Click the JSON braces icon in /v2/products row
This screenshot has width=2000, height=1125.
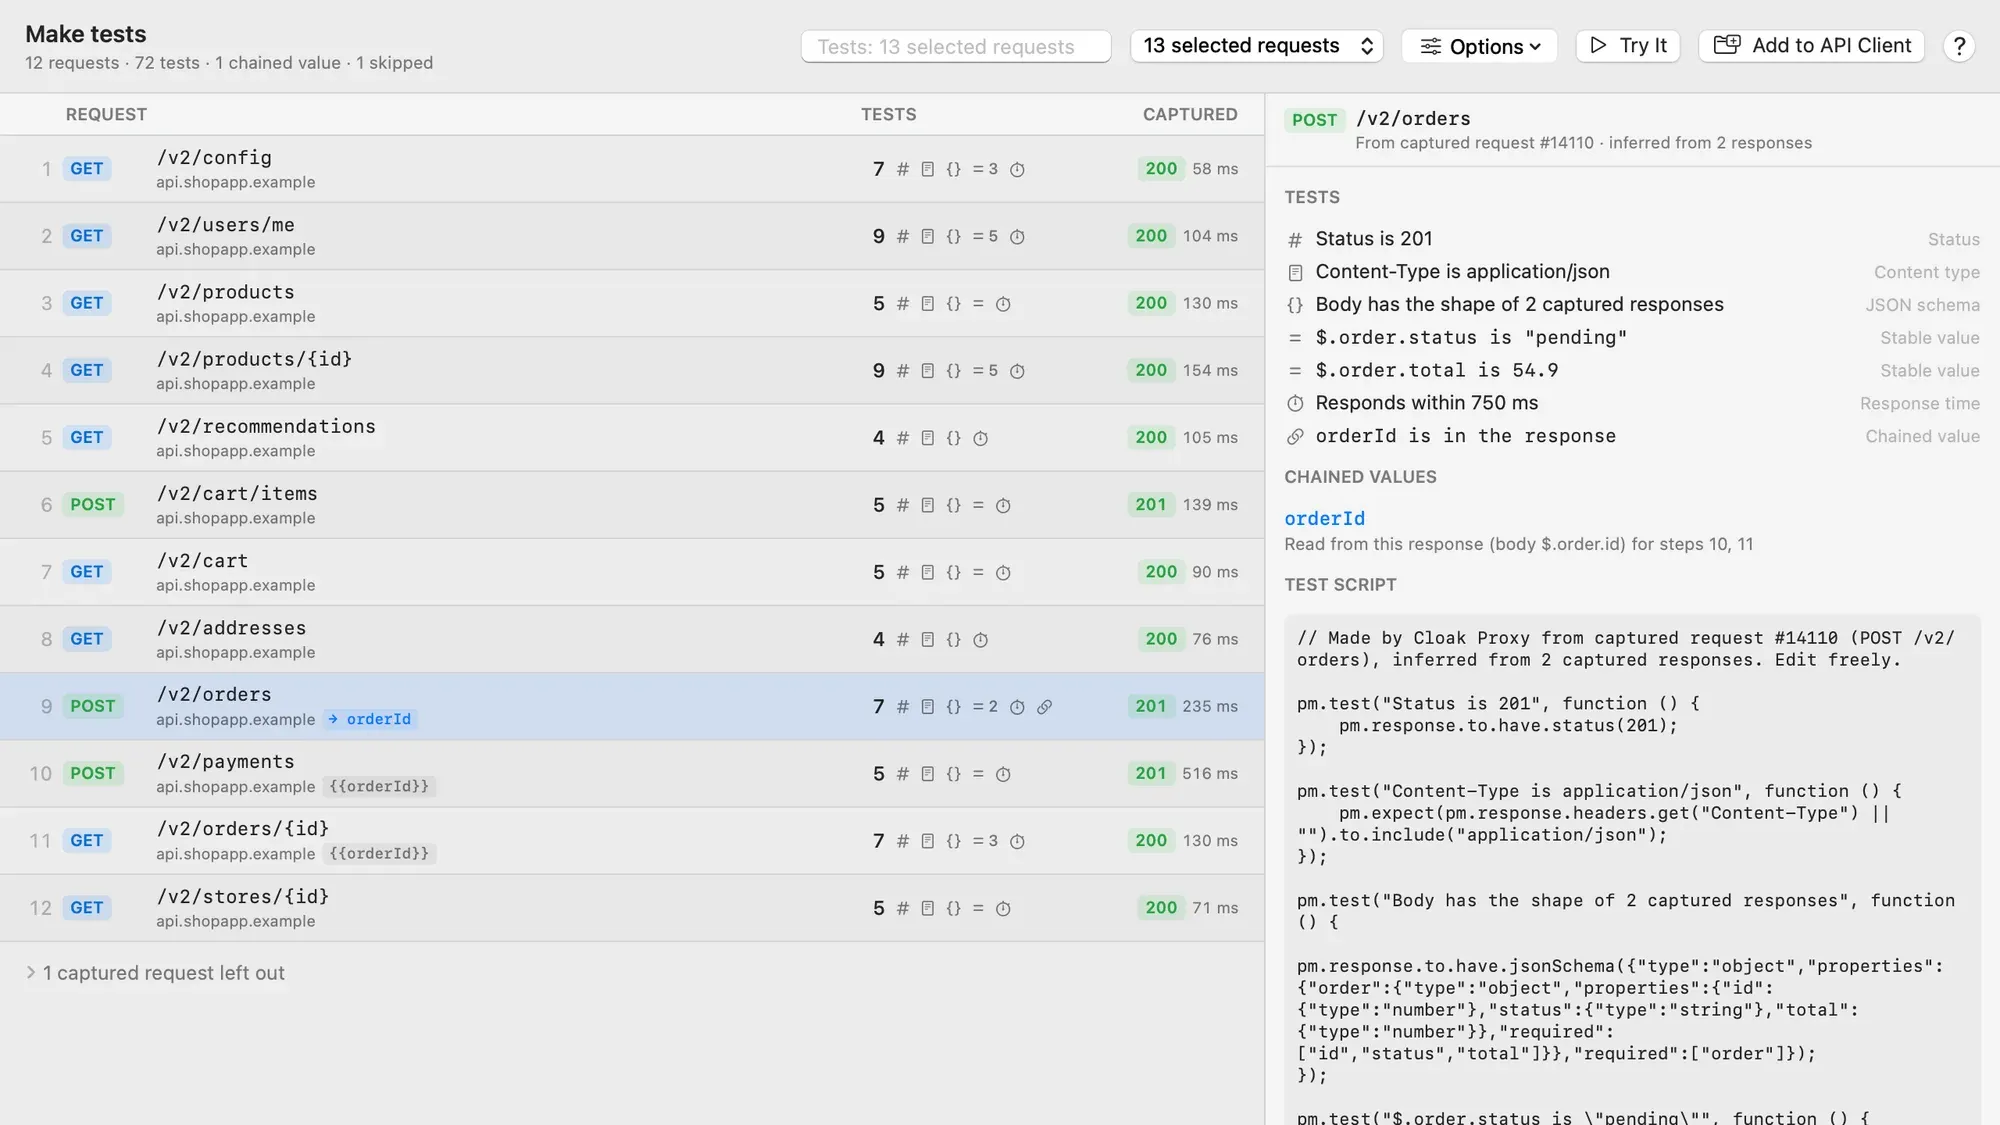953,304
